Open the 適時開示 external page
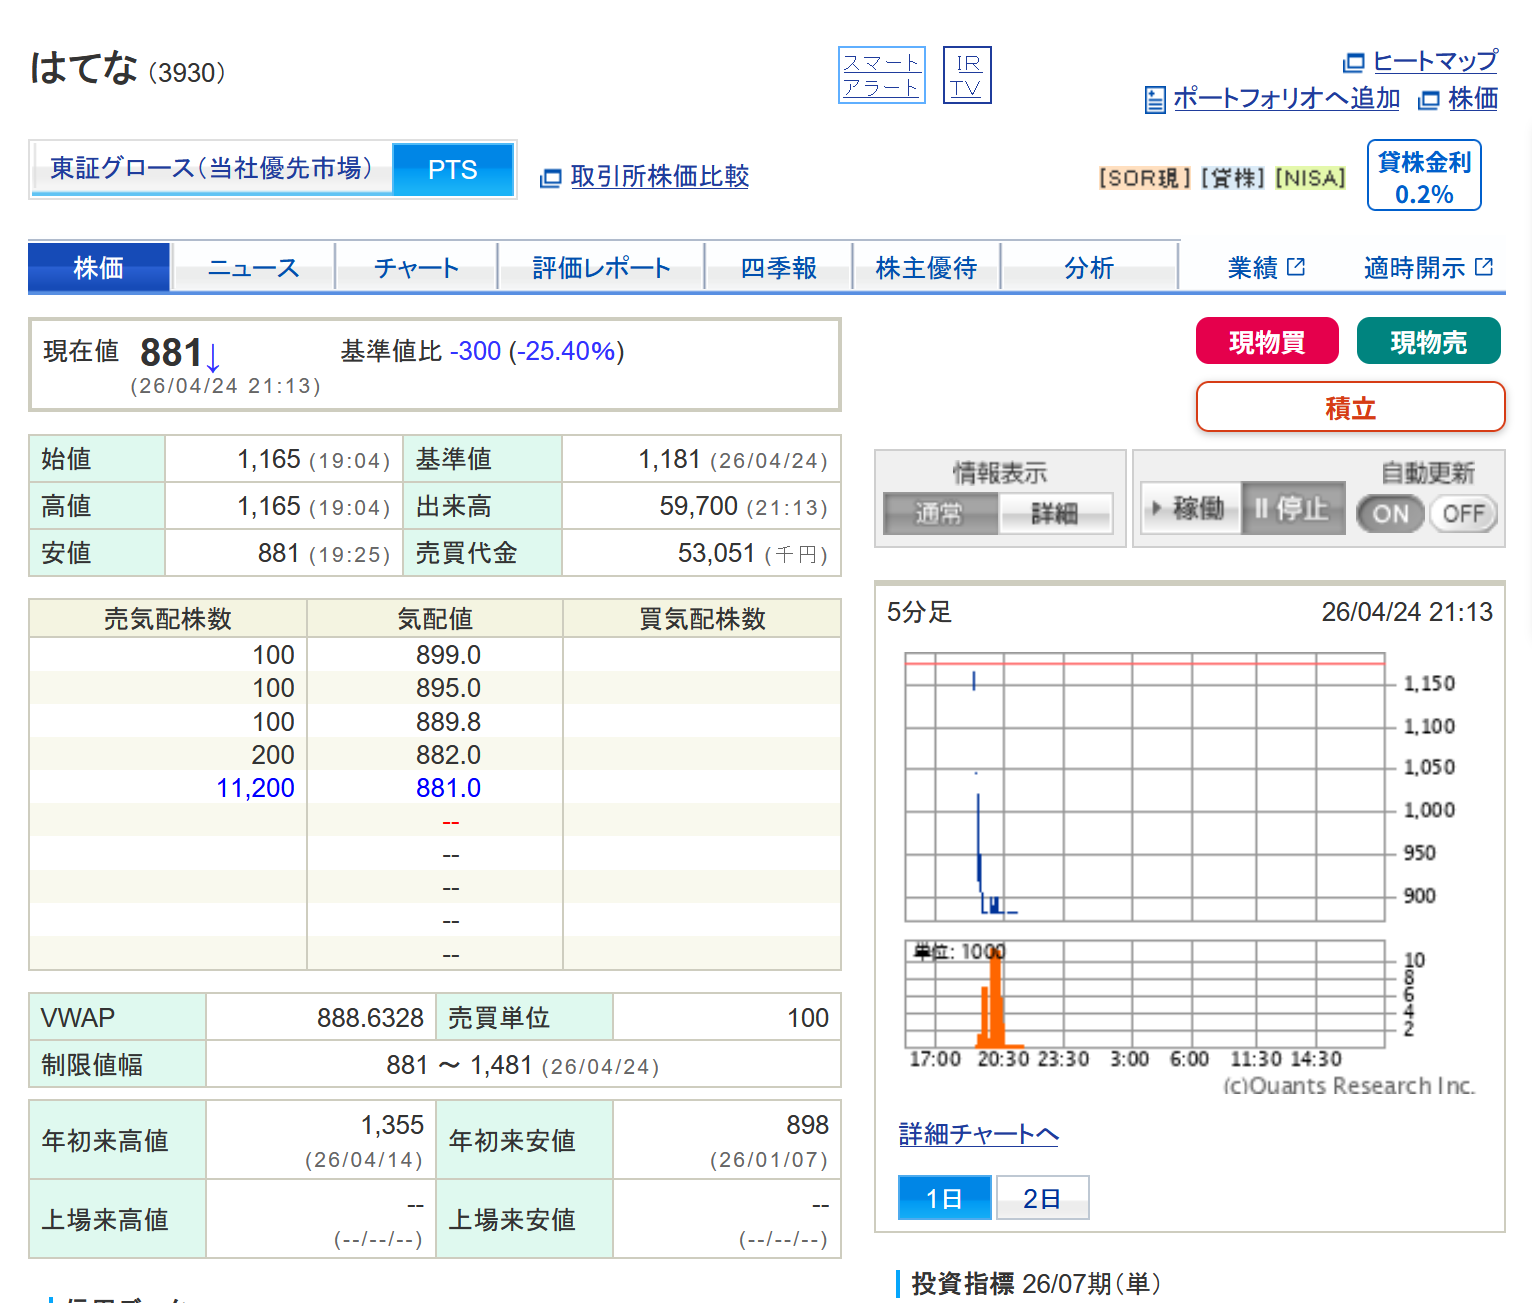 click(1427, 268)
